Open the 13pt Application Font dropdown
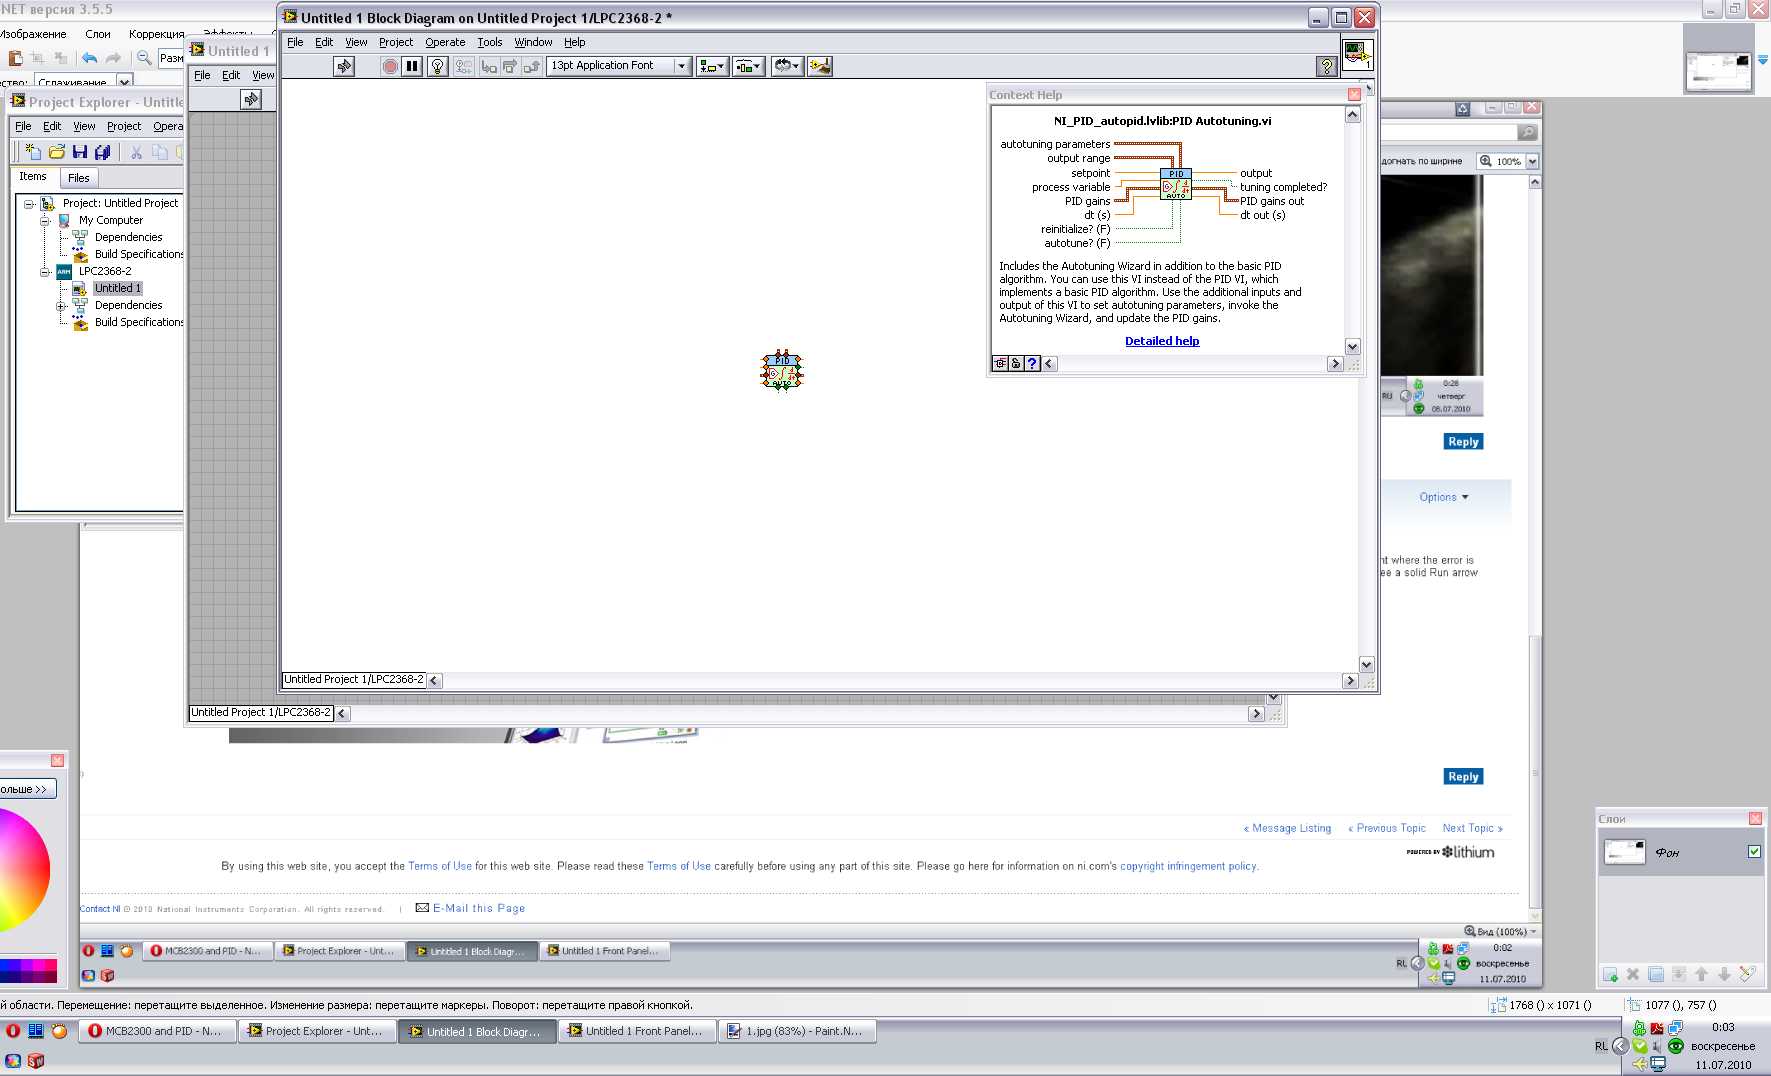This screenshot has width=1771, height=1076. pos(619,66)
